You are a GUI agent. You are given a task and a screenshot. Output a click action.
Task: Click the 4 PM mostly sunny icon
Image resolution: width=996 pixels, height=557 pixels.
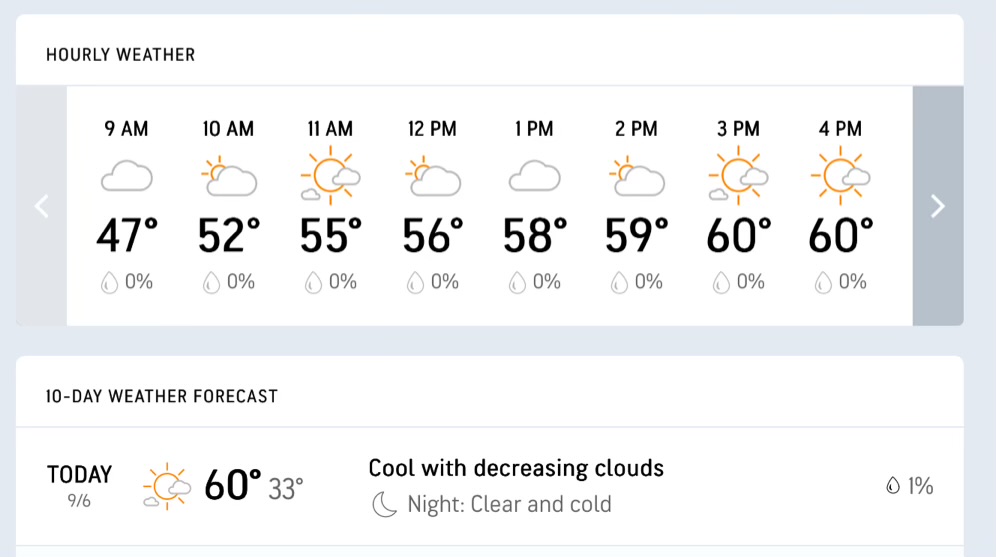840,175
